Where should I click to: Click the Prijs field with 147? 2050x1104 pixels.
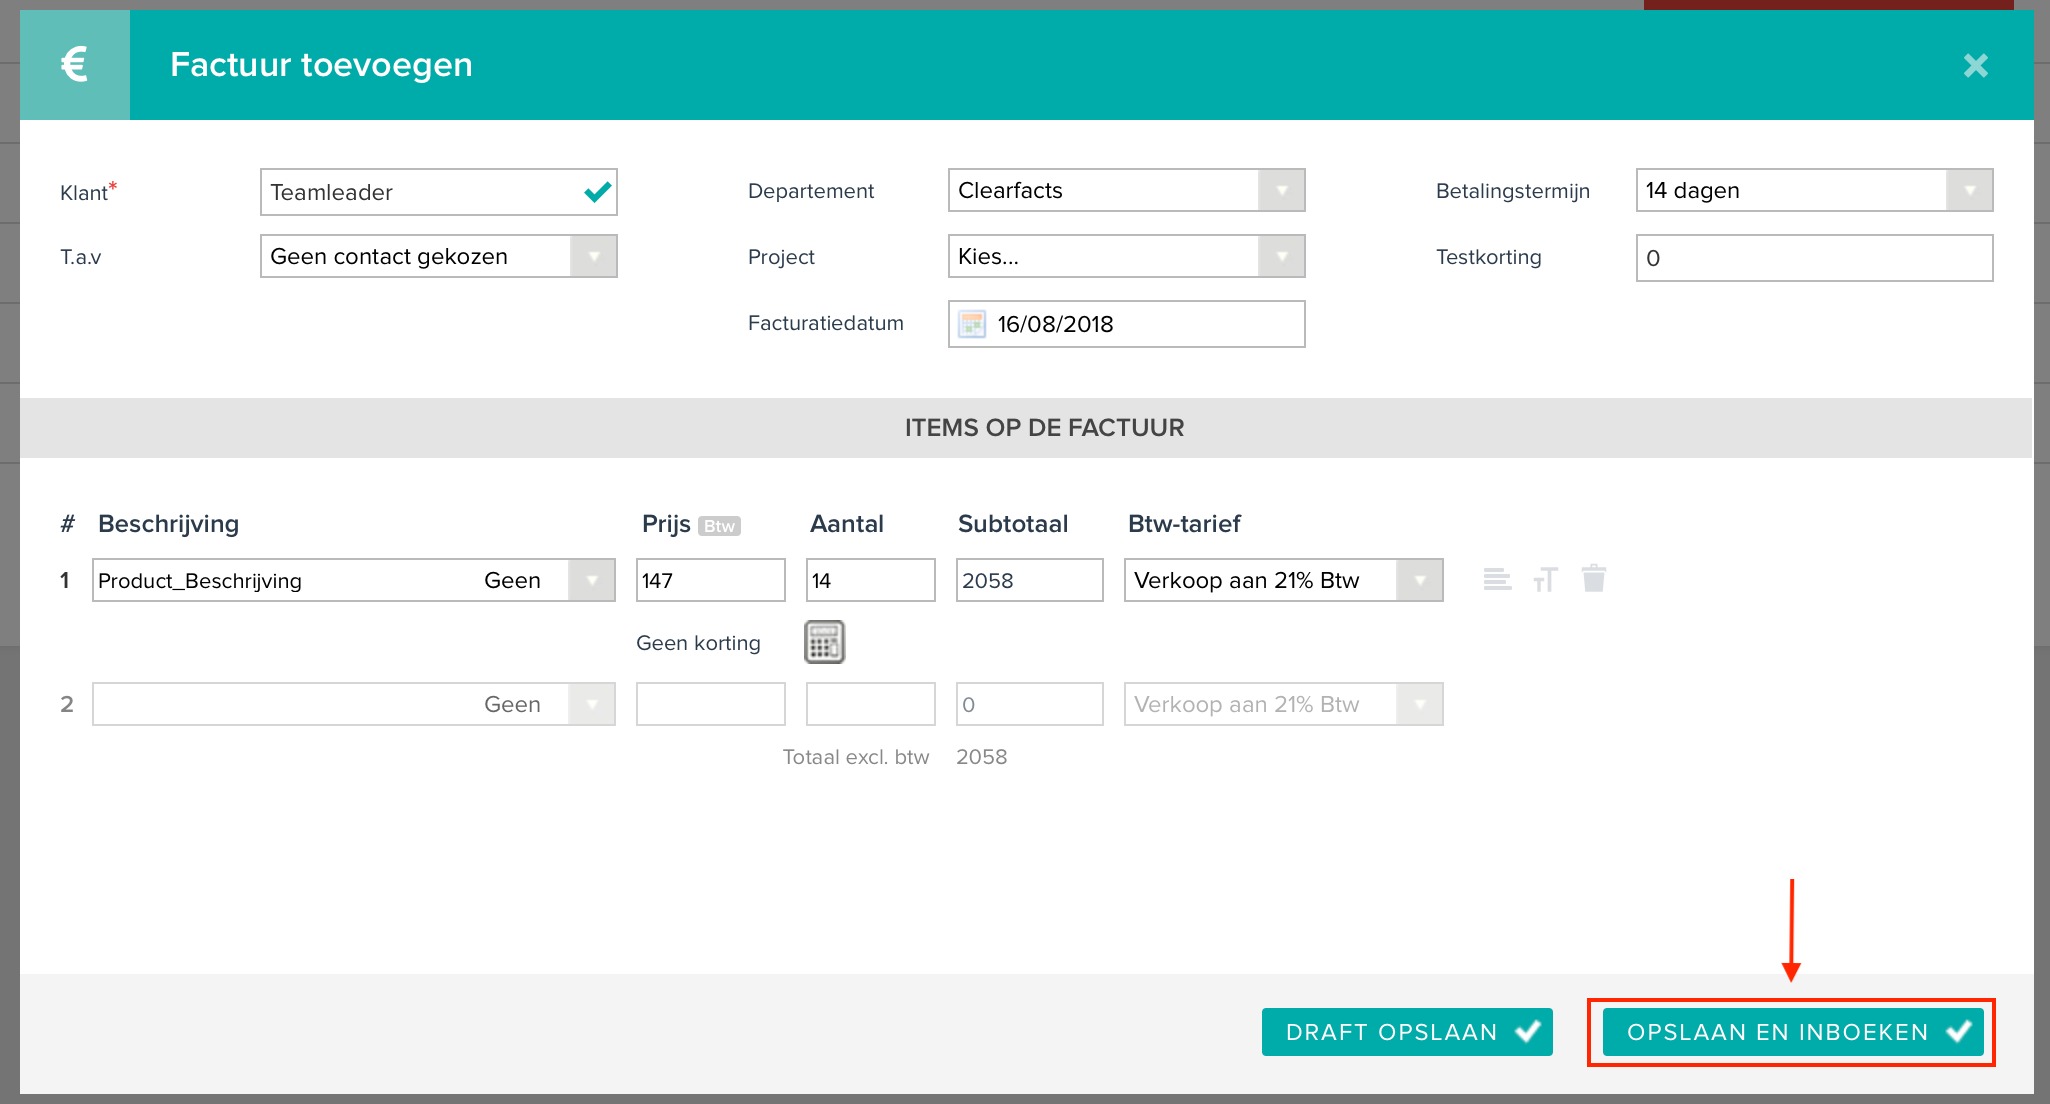pos(710,580)
